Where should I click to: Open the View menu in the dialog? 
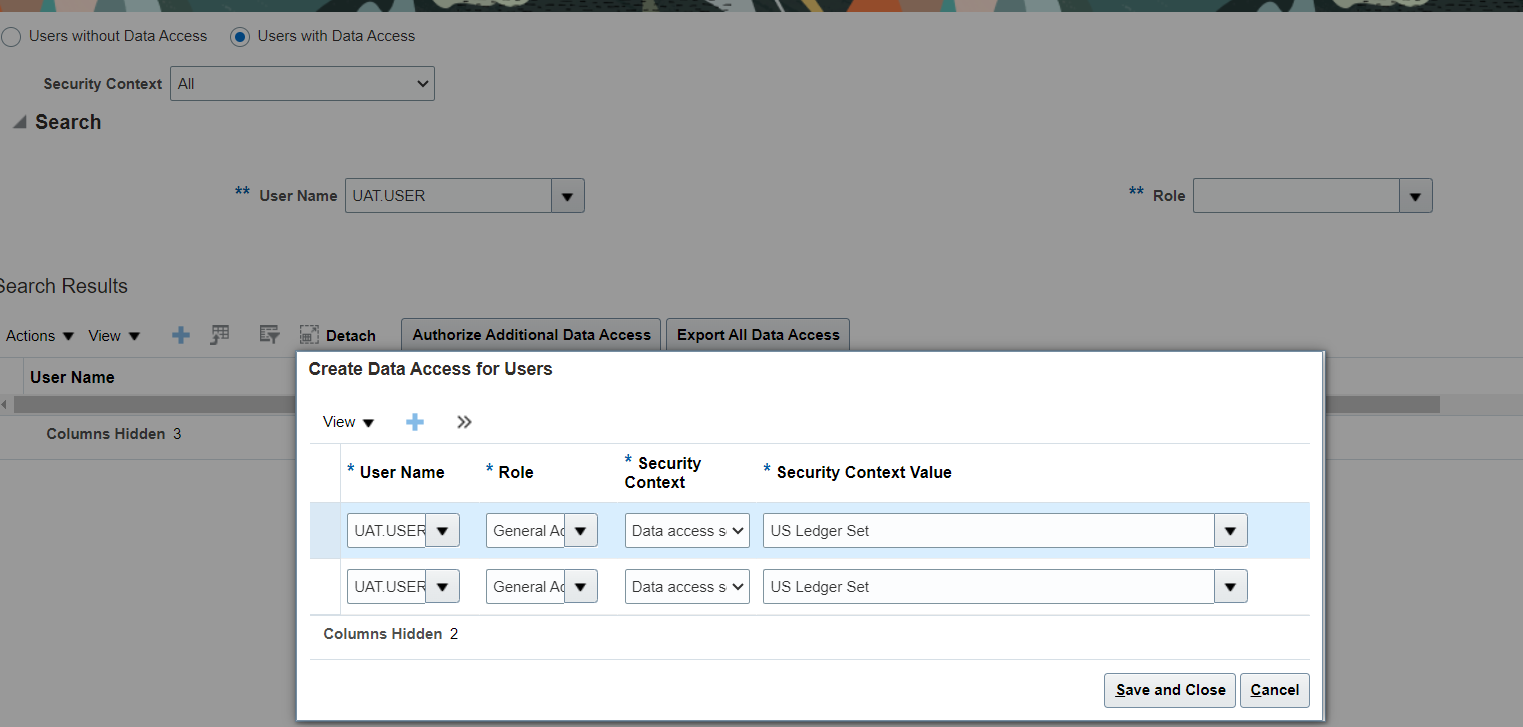click(348, 422)
